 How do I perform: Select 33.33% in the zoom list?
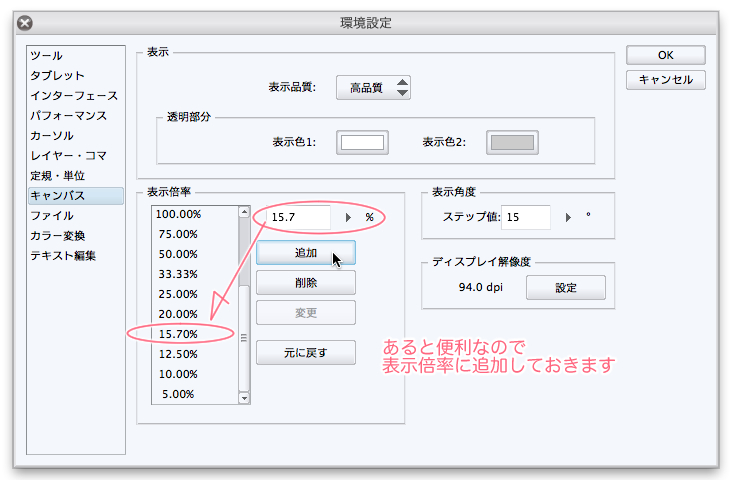(195, 274)
